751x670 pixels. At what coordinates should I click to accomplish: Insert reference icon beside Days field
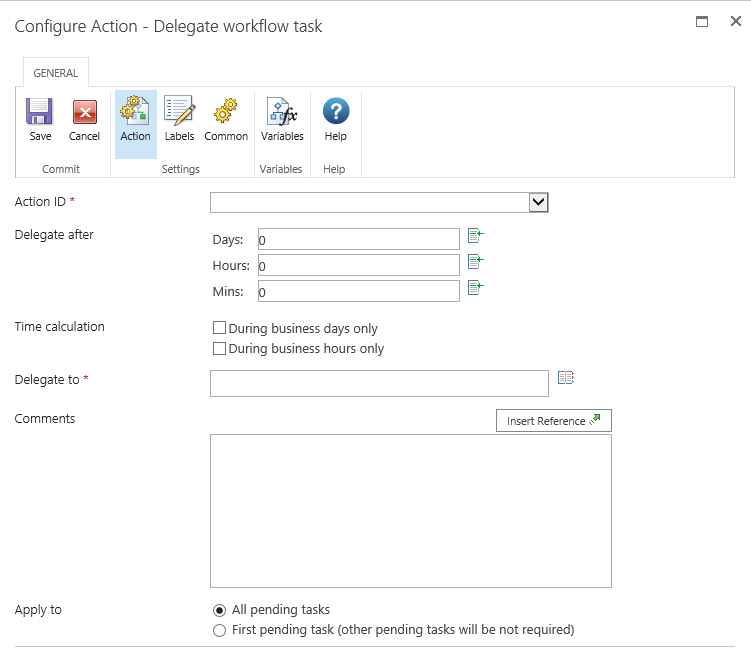[x=476, y=237]
